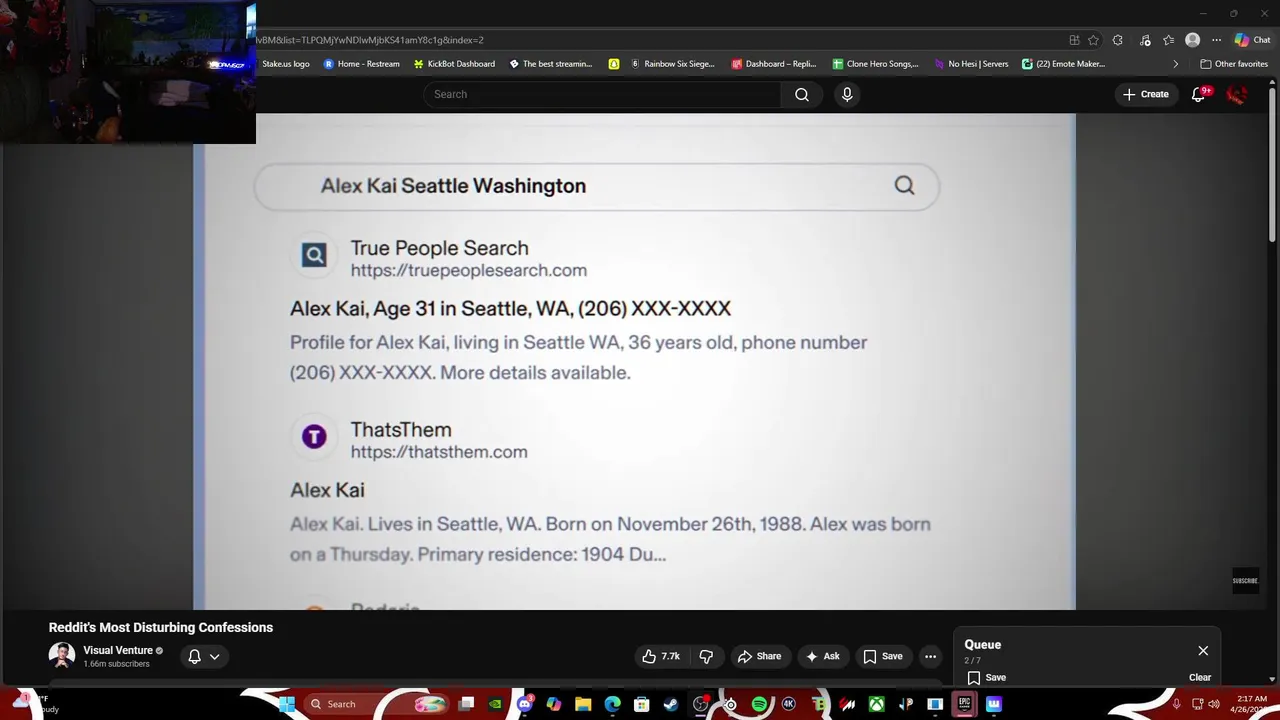Open YouTube notifications bell with 9+ badge

point(1199,94)
